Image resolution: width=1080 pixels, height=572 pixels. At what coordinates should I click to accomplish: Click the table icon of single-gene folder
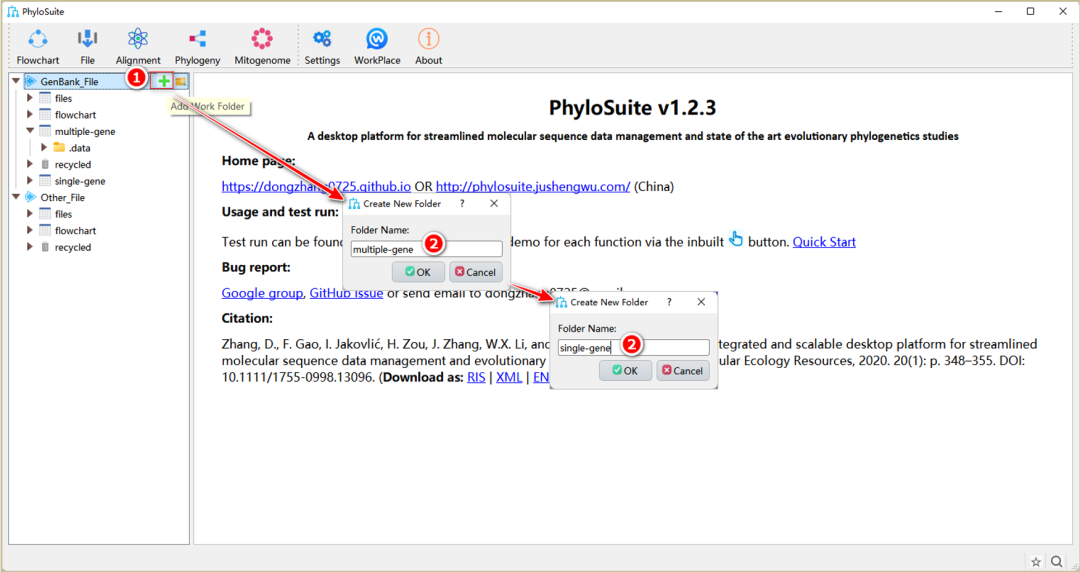[45, 181]
